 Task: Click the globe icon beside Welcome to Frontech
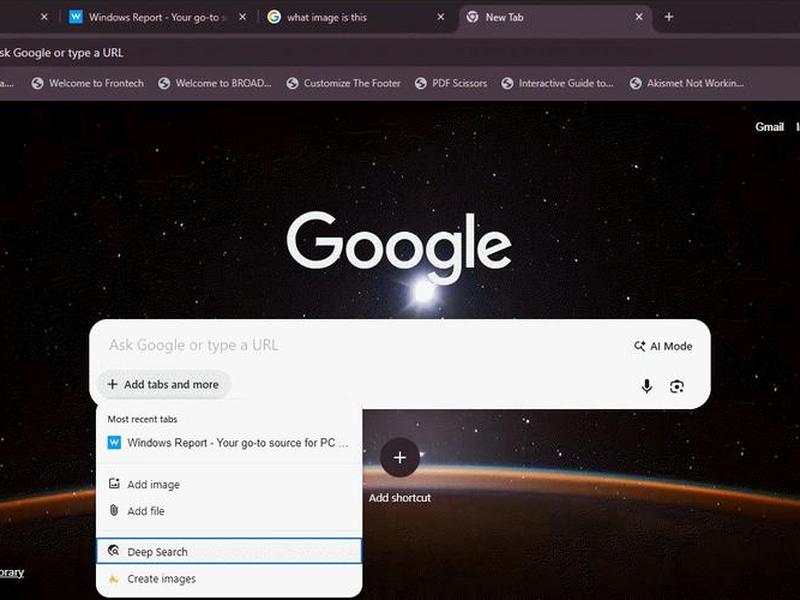(37, 83)
